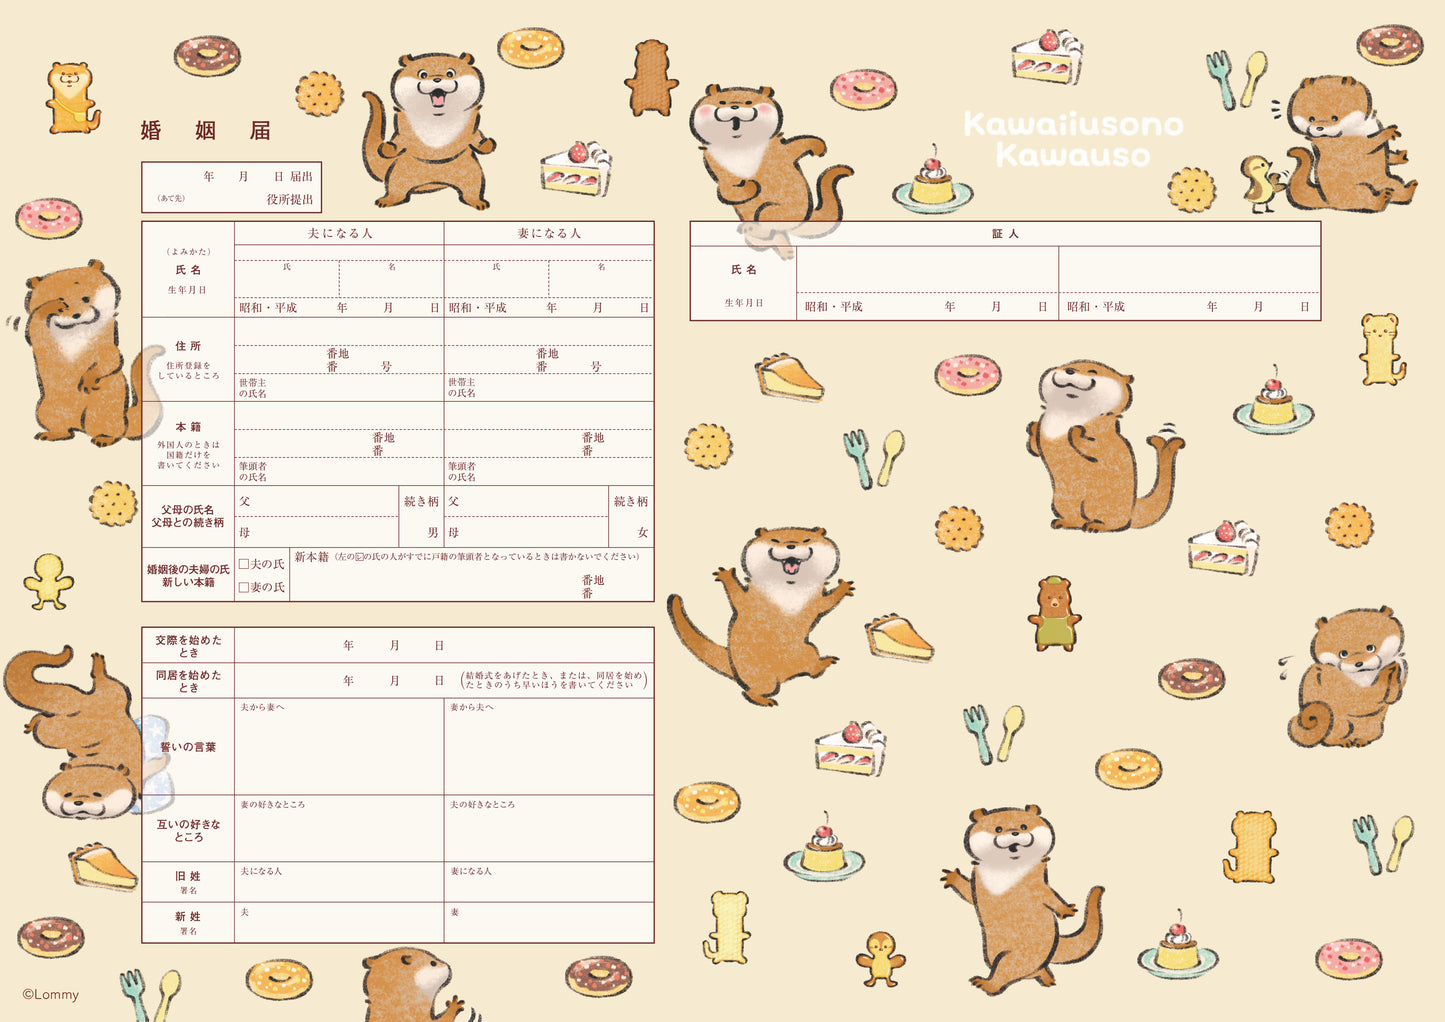Click the 役所提出 destination field

232,199
